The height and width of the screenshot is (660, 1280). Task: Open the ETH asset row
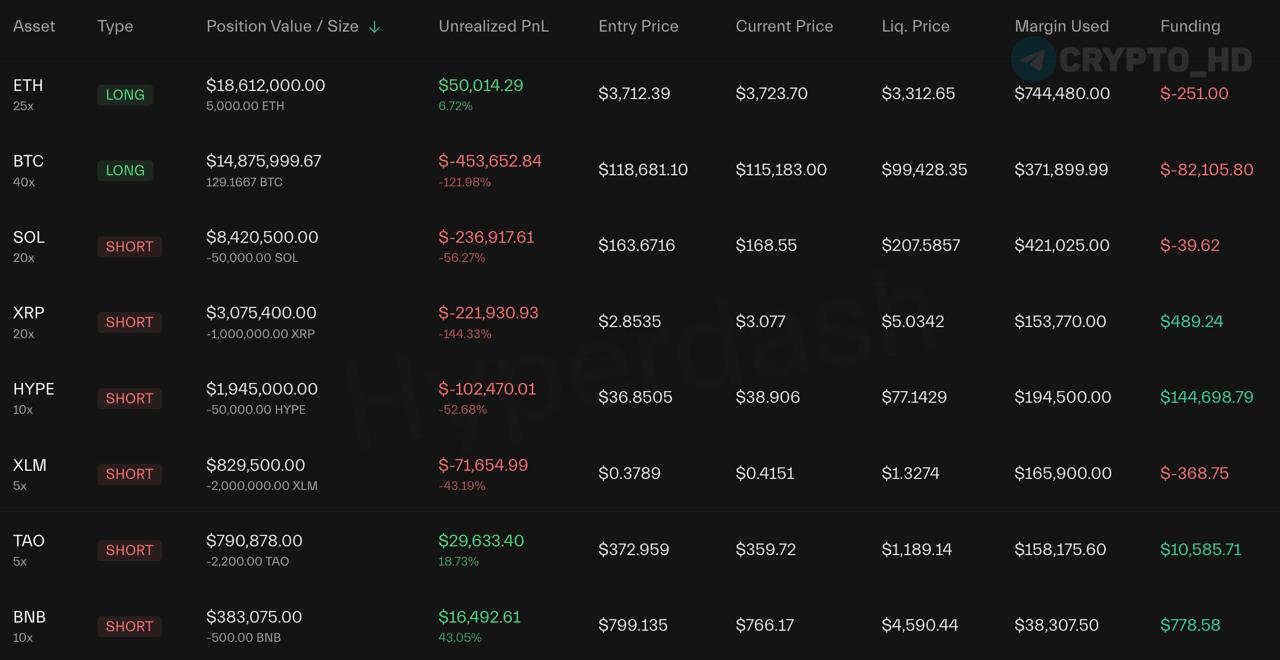(x=640, y=94)
